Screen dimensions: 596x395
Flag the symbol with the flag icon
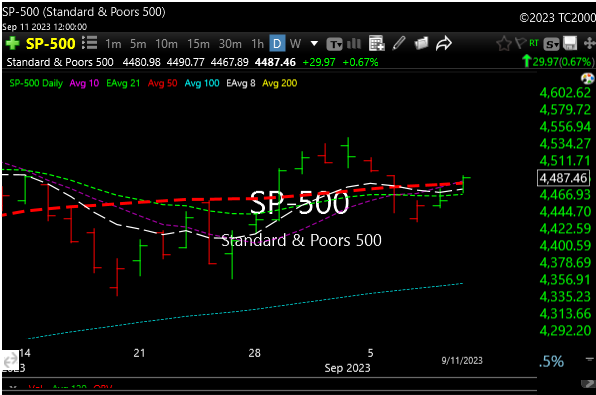coord(520,43)
